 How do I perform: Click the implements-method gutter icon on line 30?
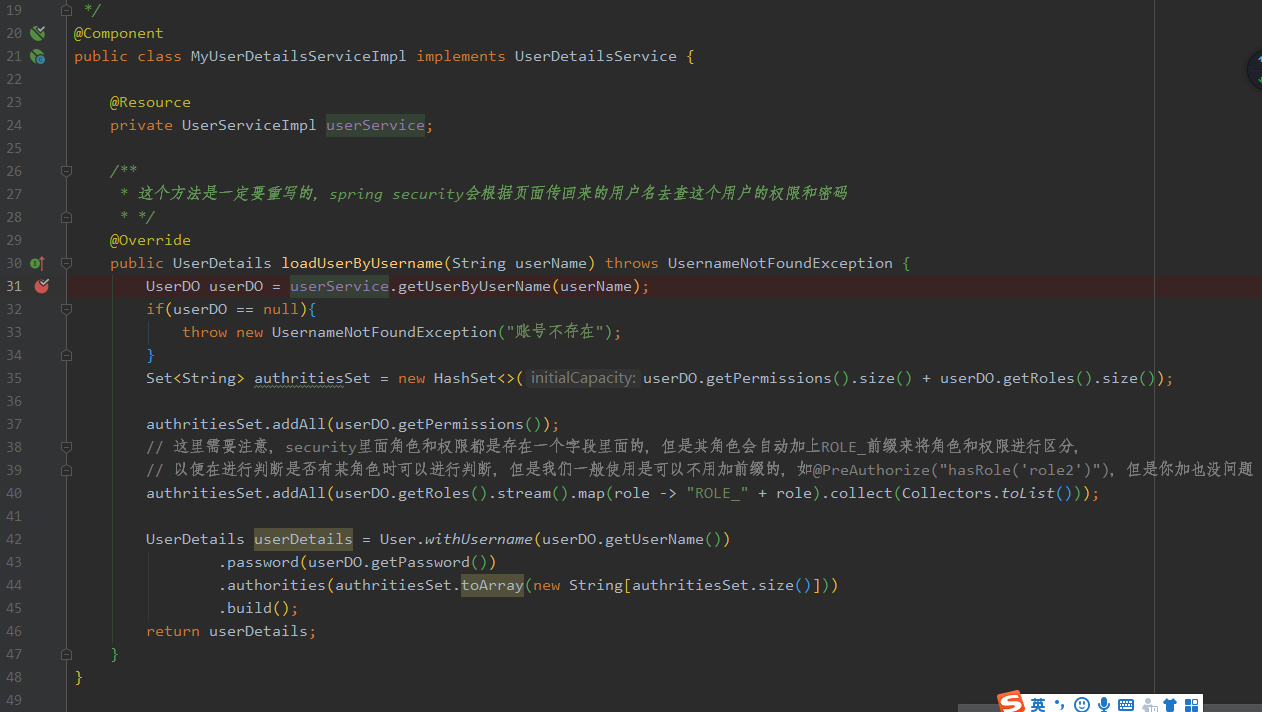point(37,263)
